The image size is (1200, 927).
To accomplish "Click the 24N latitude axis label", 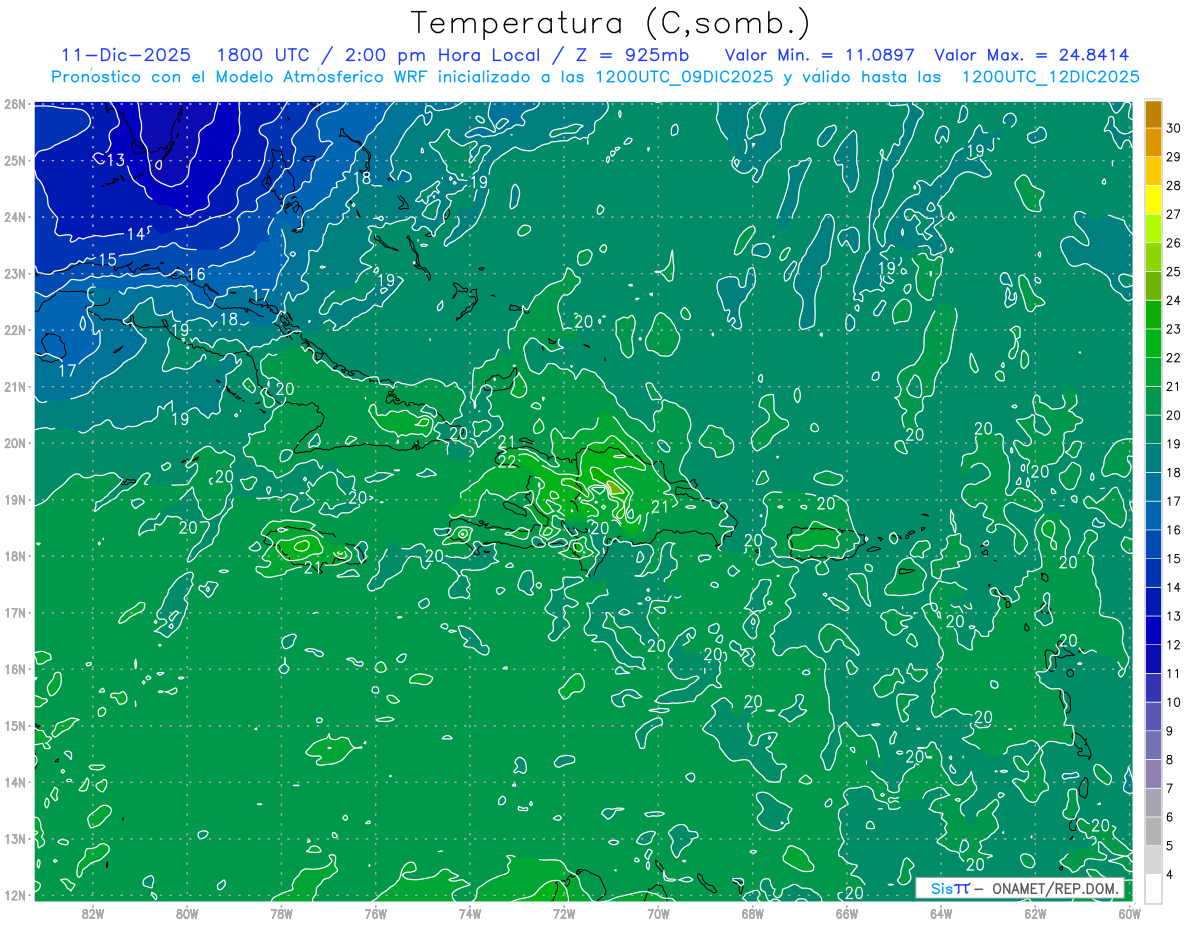I will 14,216.
